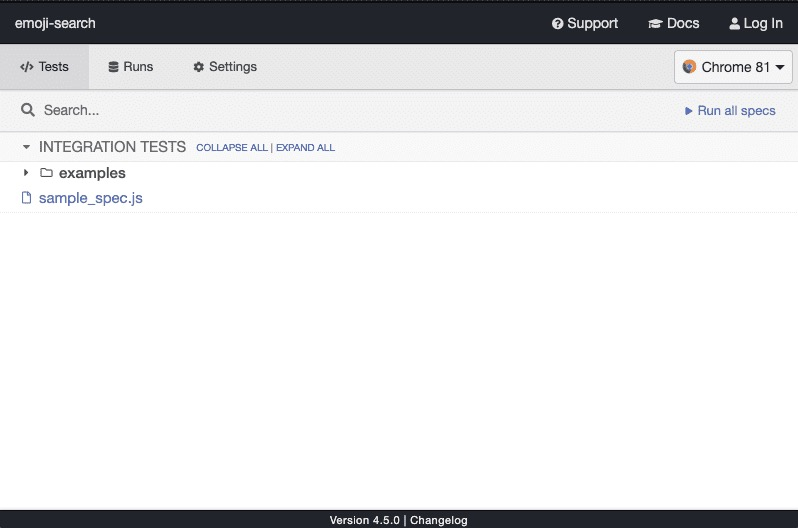Screen dimensions: 798x528
Task: Click the emoji-search project title
Action: [55, 23]
